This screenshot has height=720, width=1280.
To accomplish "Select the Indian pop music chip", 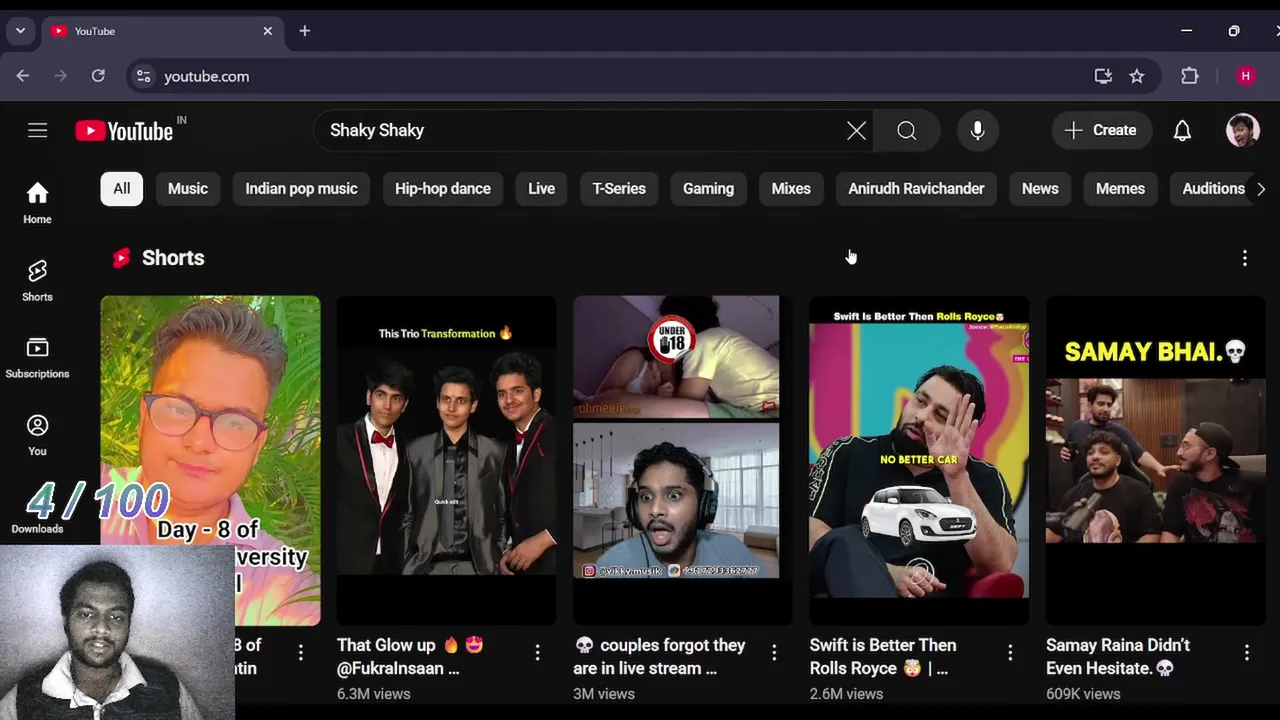I will coord(301,188).
